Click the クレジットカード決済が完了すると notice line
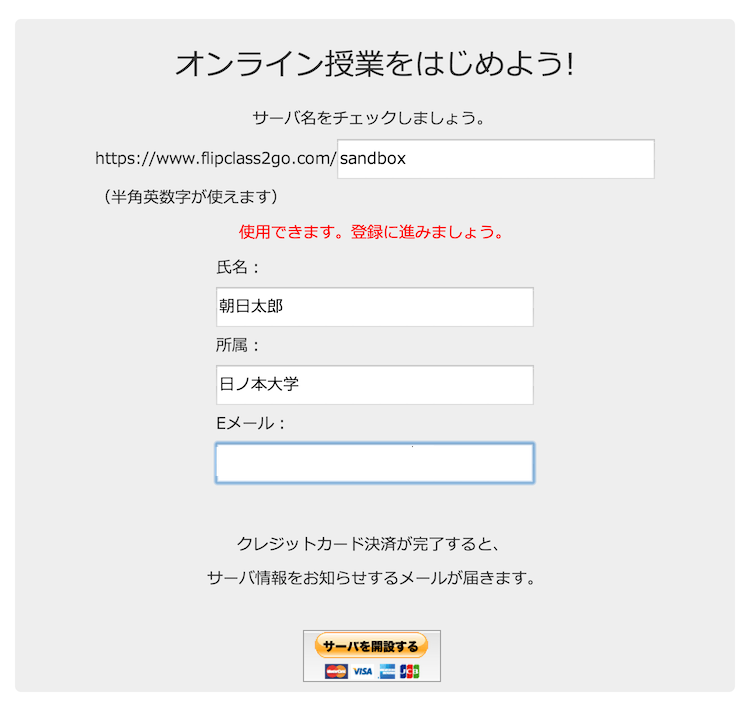 pyautogui.click(x=369, y=544)
